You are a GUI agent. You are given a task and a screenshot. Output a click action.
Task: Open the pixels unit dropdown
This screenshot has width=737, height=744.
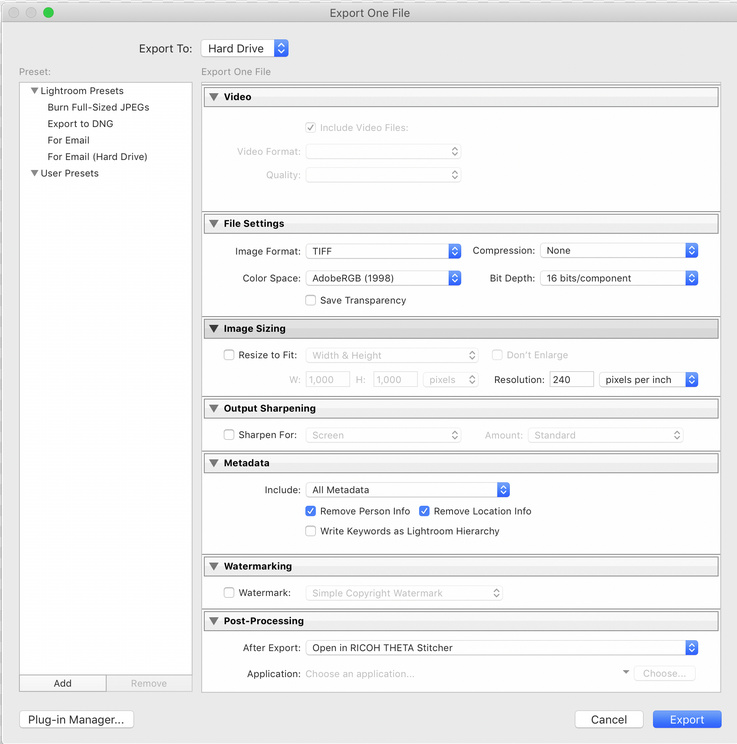click(450, 380)
